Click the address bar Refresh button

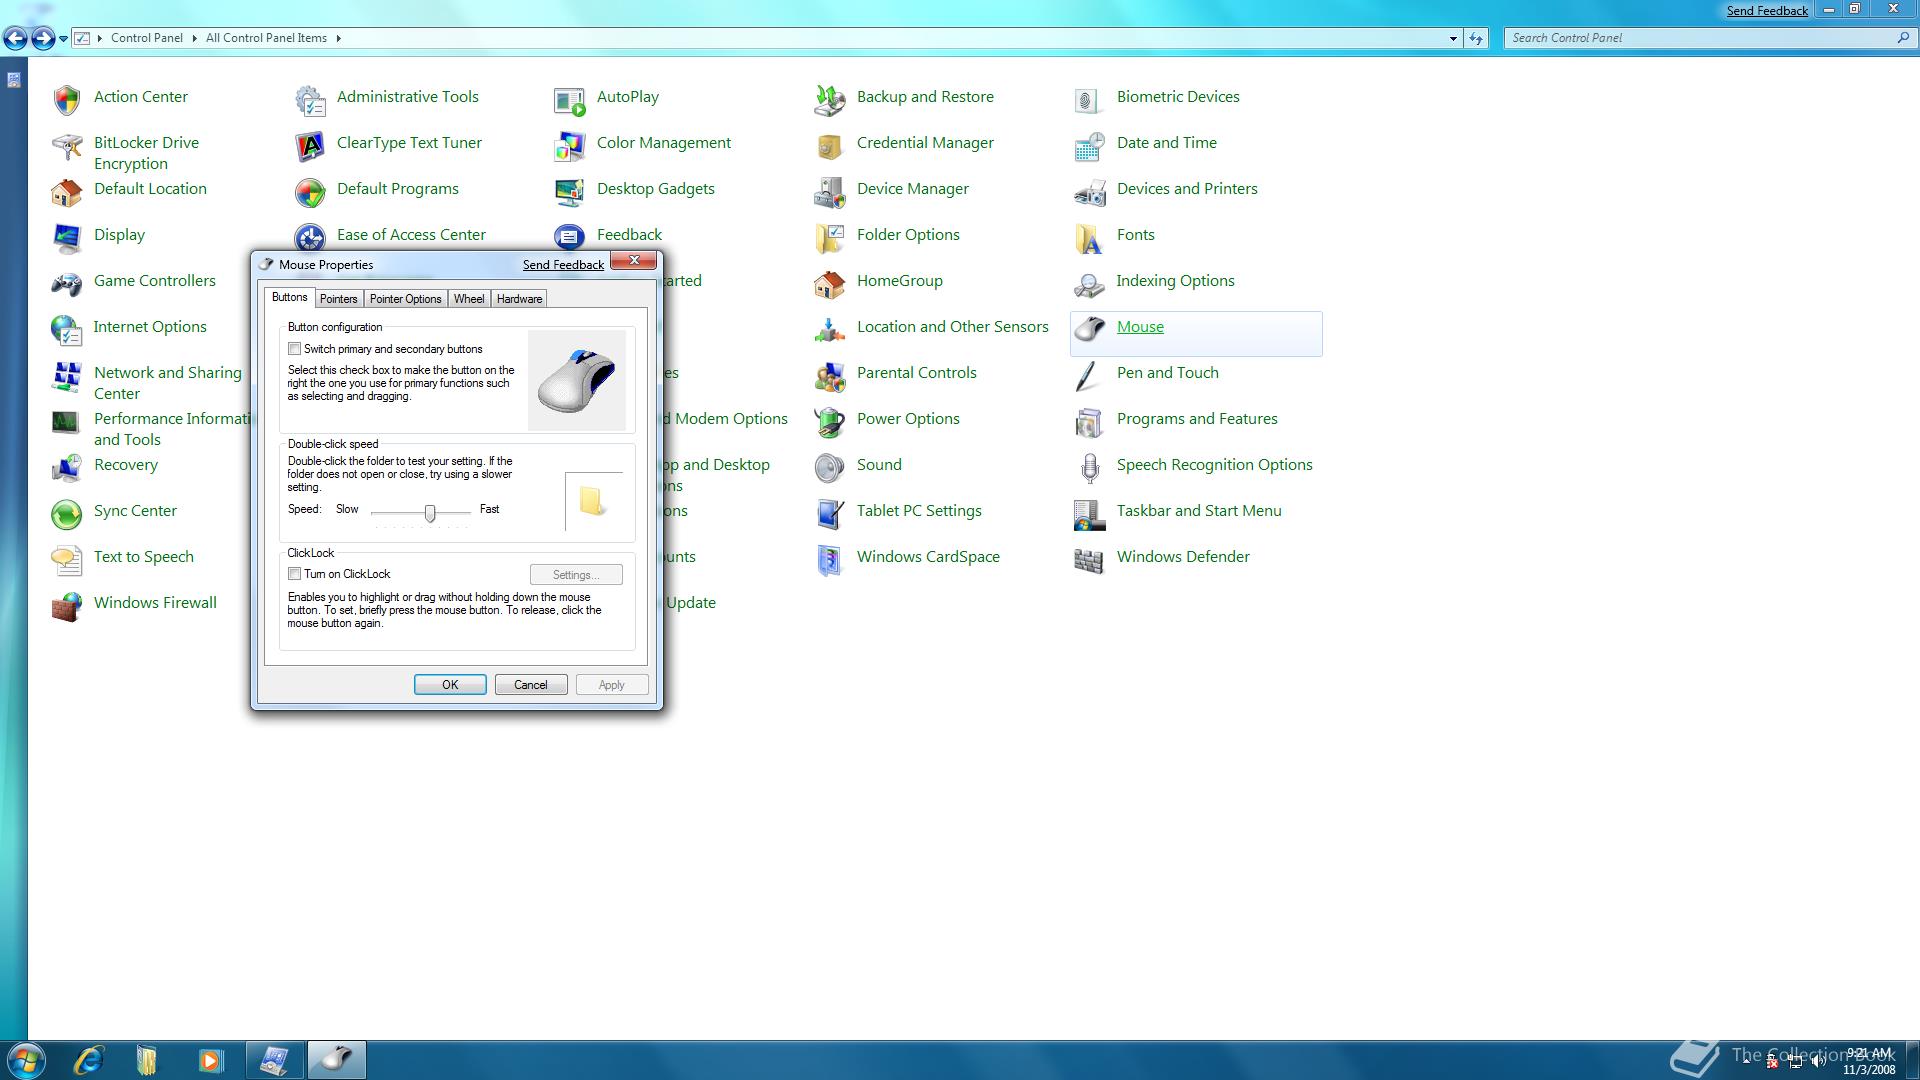pyautogui.click(x=1476, y=38)
